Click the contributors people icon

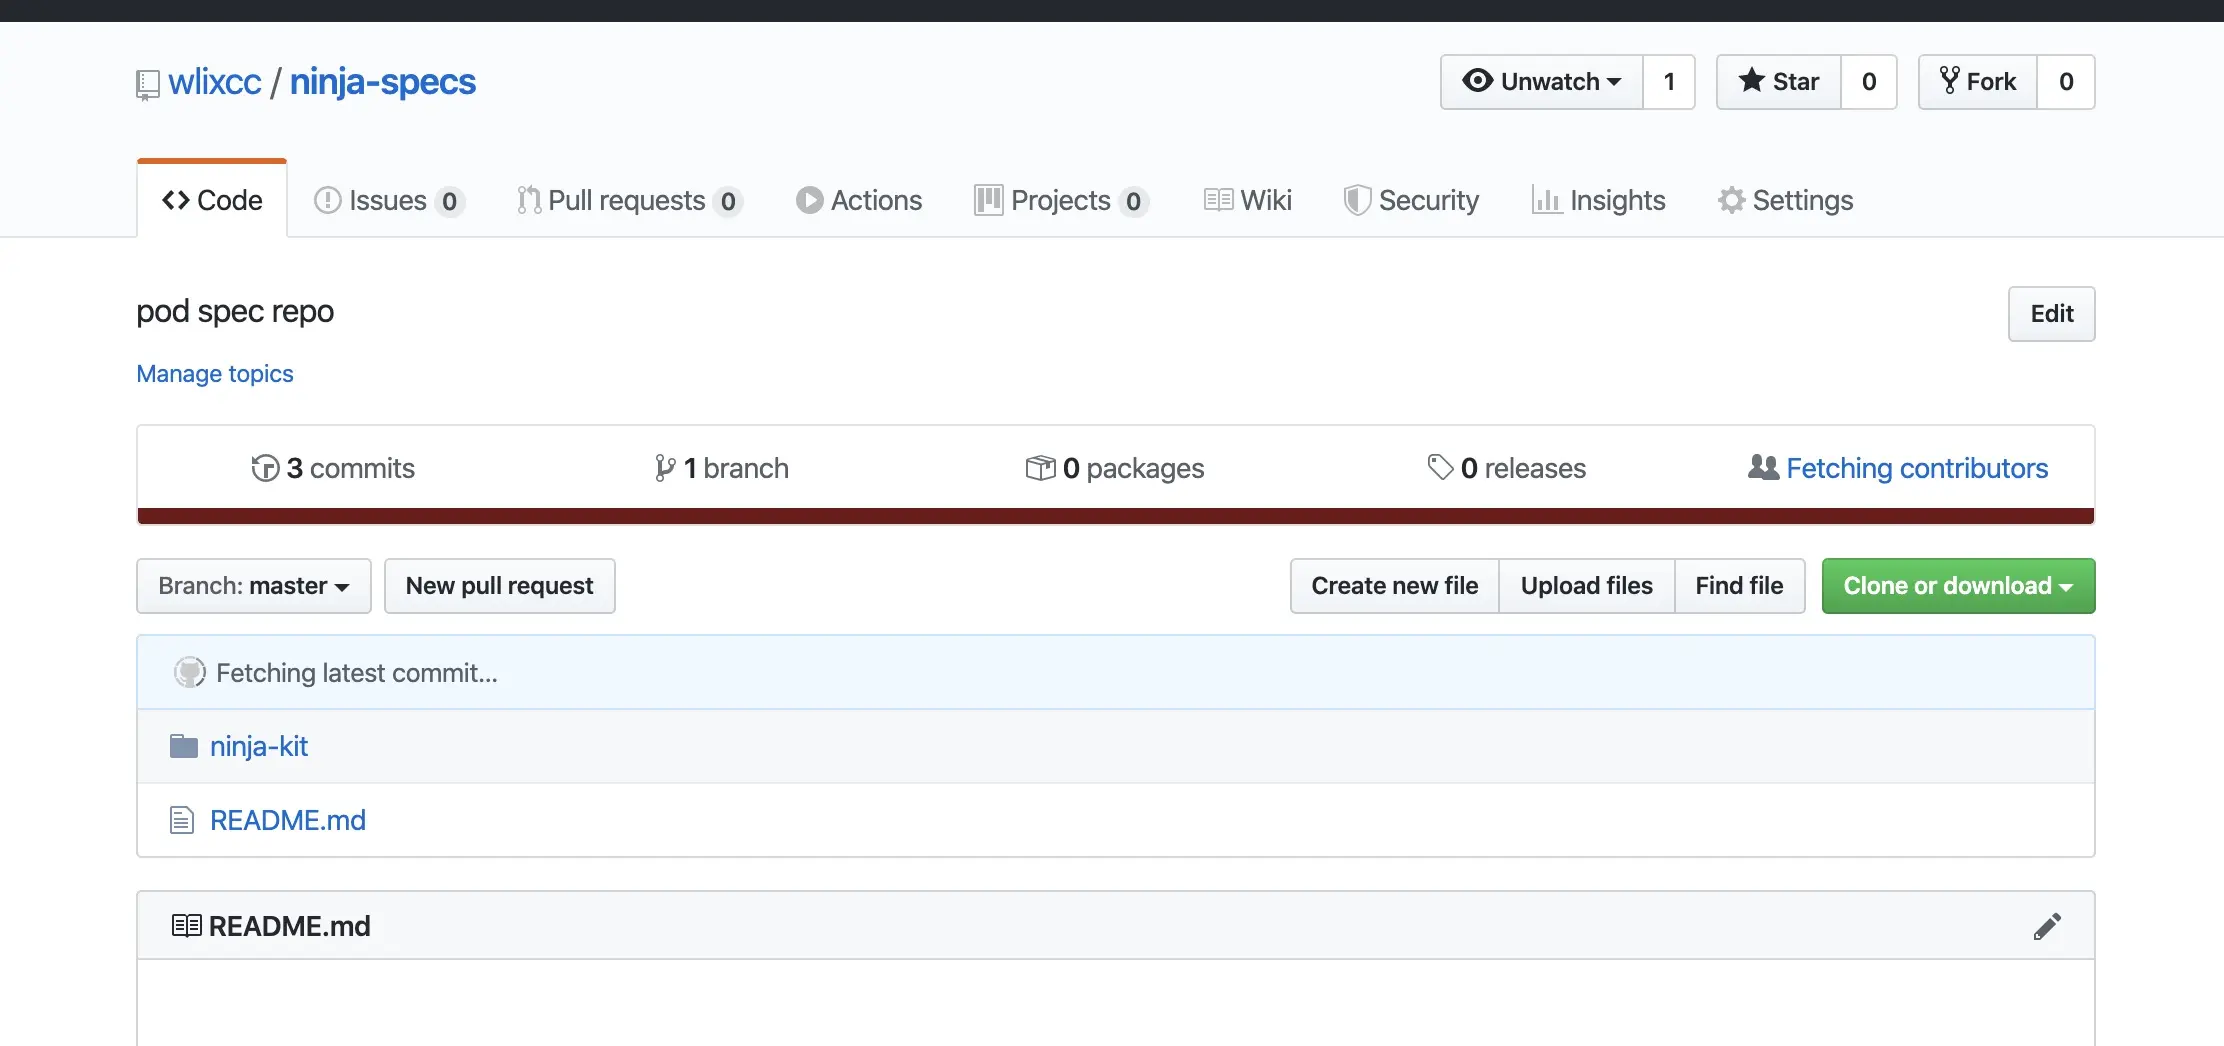(1763, 467)
